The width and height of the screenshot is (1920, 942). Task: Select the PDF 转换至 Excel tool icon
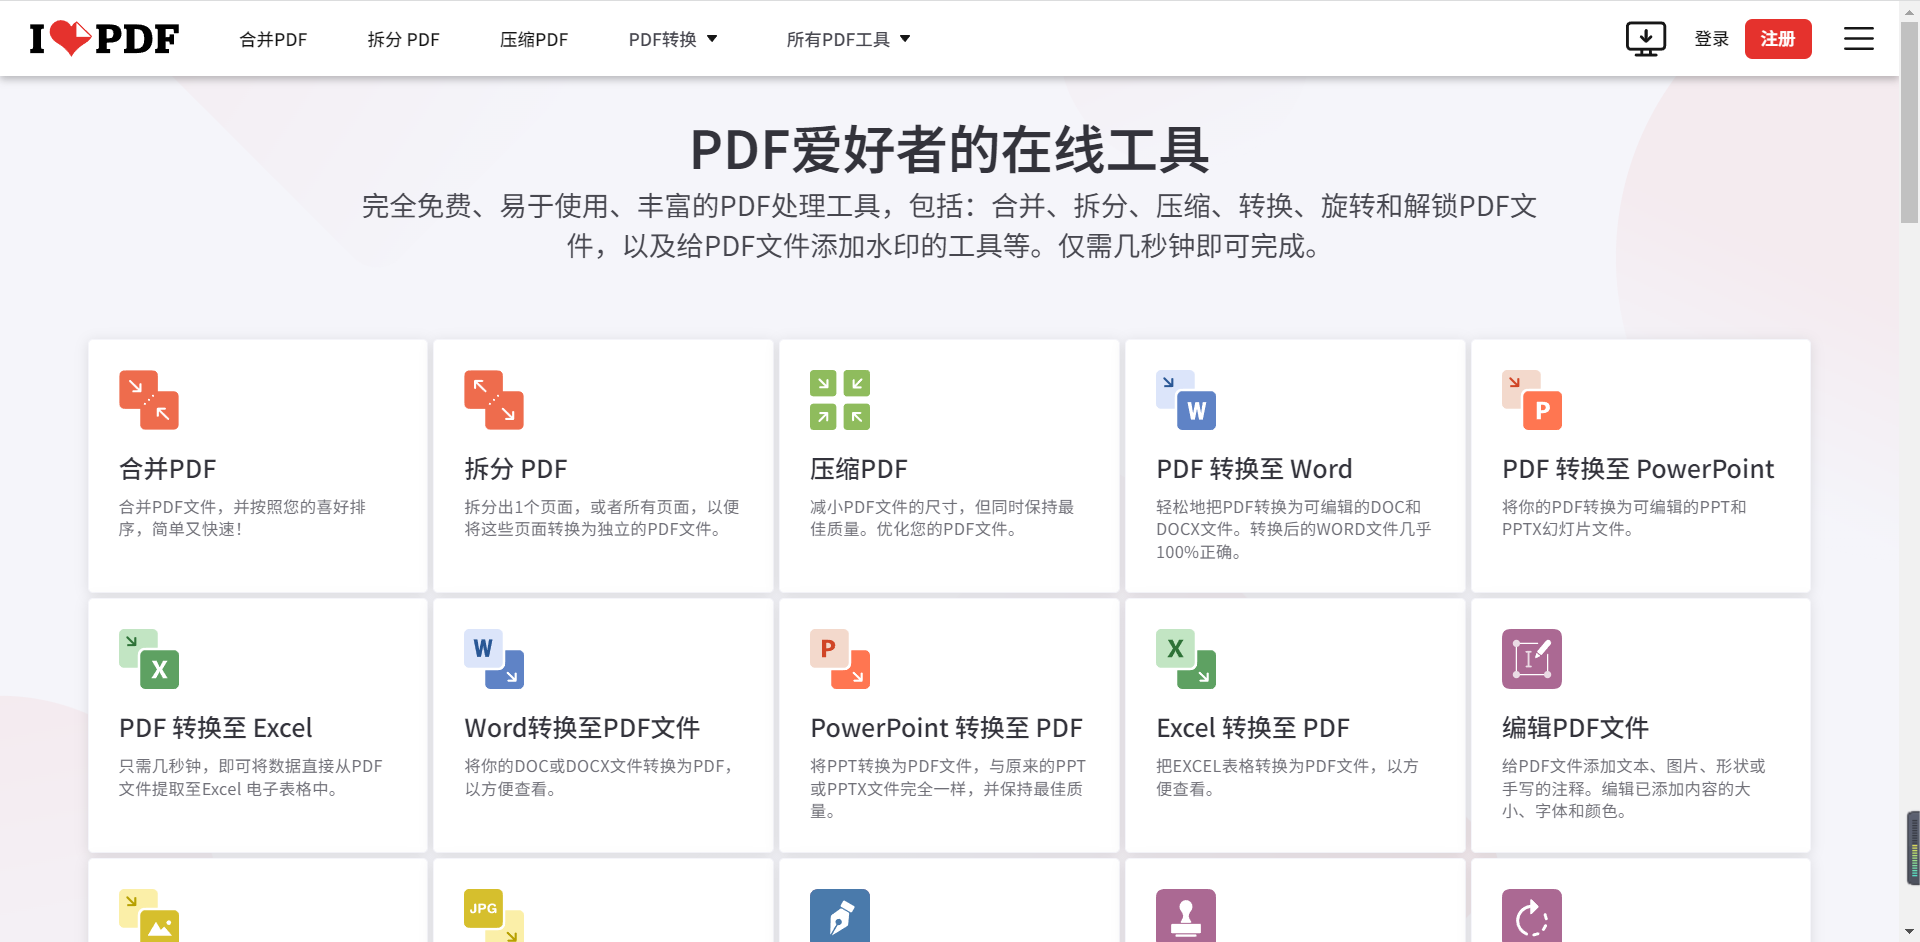[149, 659]
